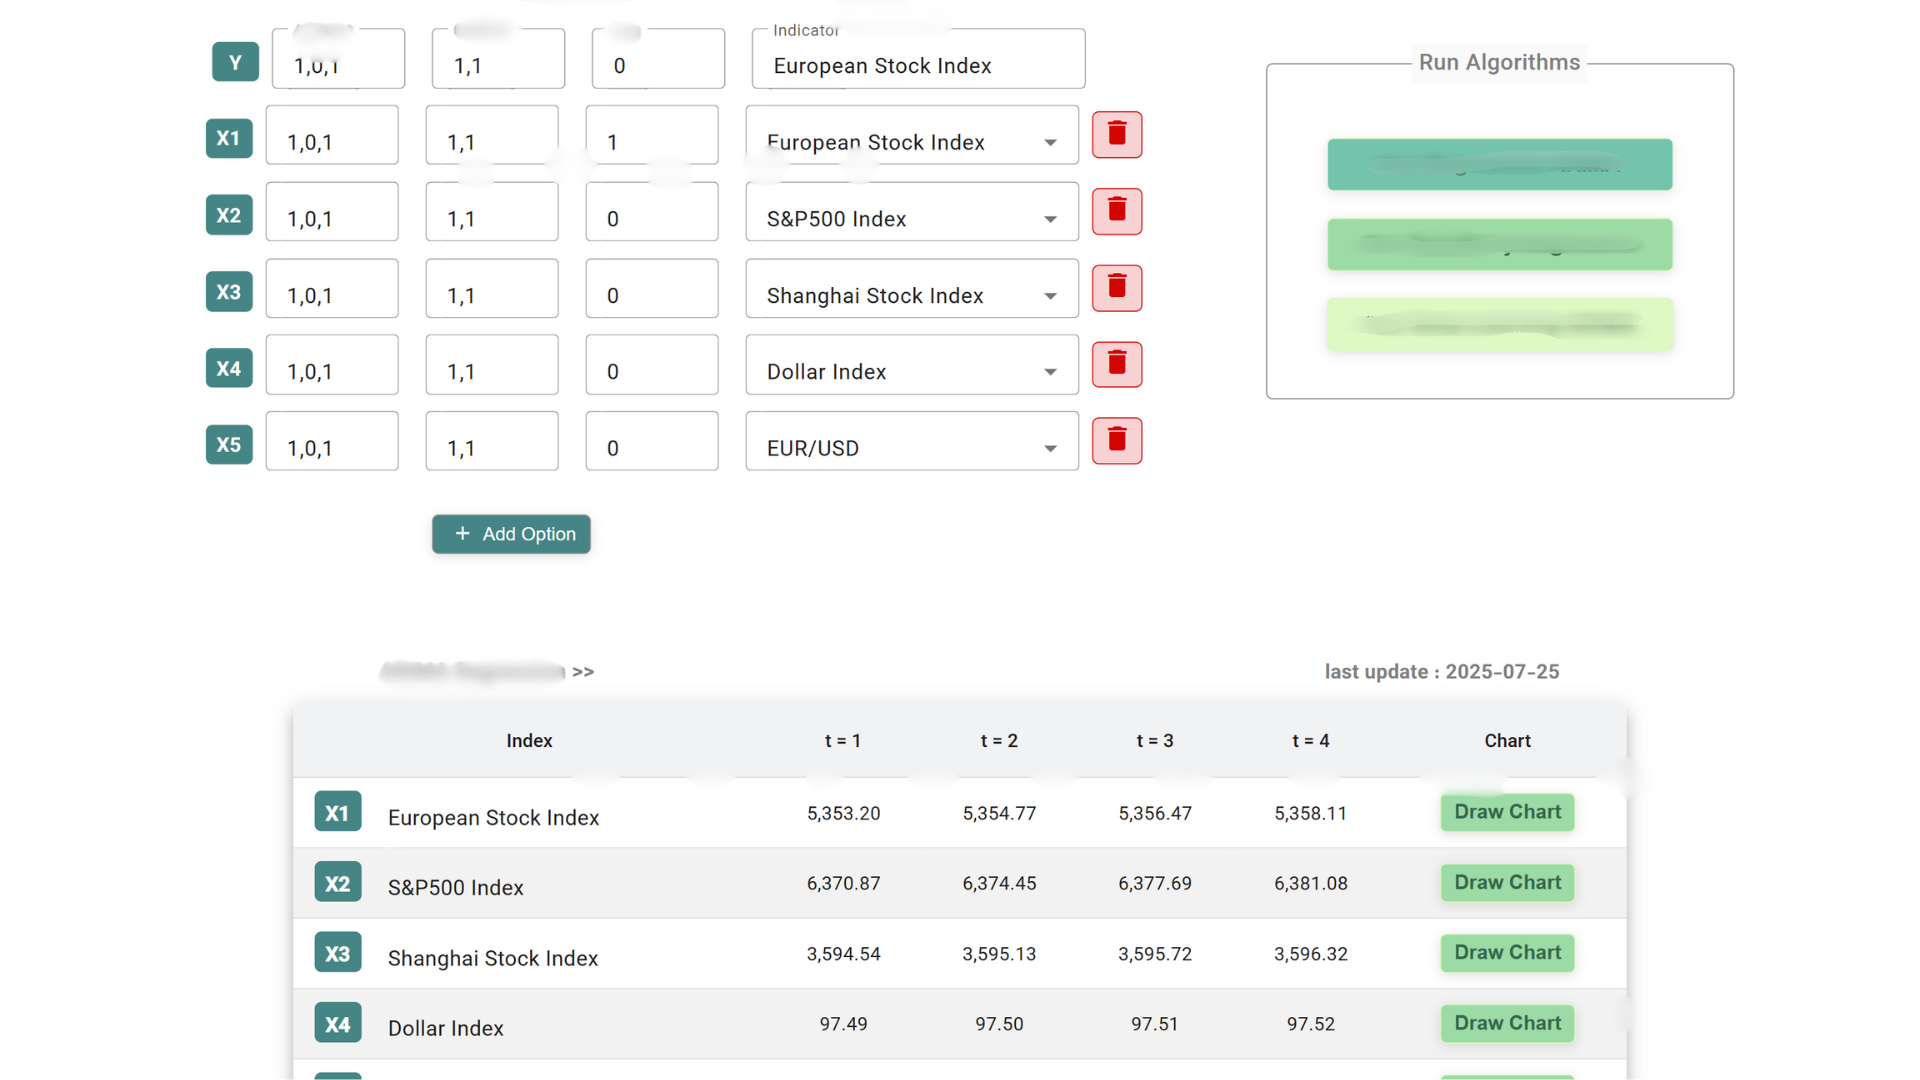This screenshot has width=1920, height=1080.
Task: Edit the X1 row 1,0,1 field
Action: (332, 135)
